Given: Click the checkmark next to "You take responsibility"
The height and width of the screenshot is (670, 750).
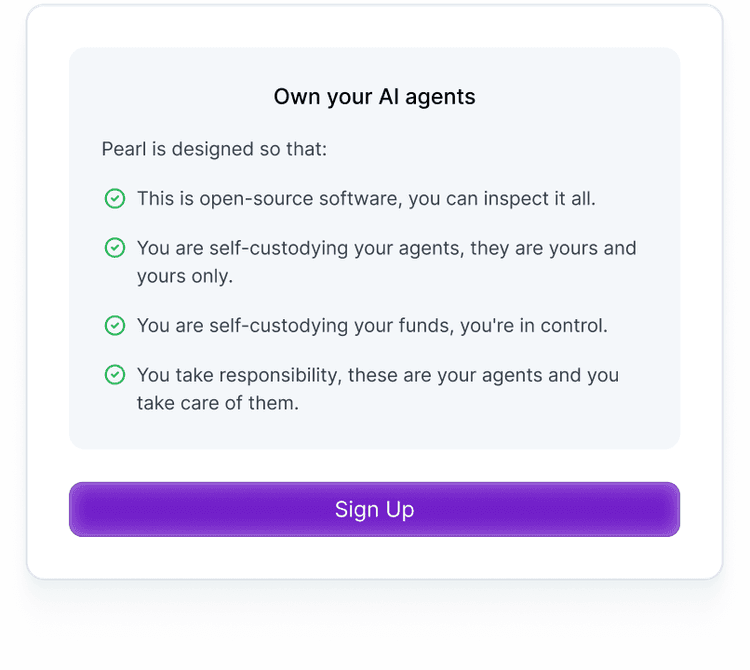Looking at the screenshot, I should (x=115, y=375).
